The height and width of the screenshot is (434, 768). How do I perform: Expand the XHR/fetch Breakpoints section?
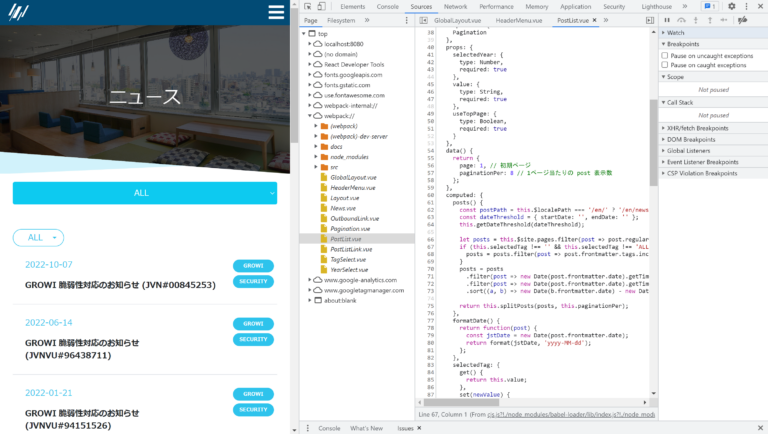click(697, 128)
